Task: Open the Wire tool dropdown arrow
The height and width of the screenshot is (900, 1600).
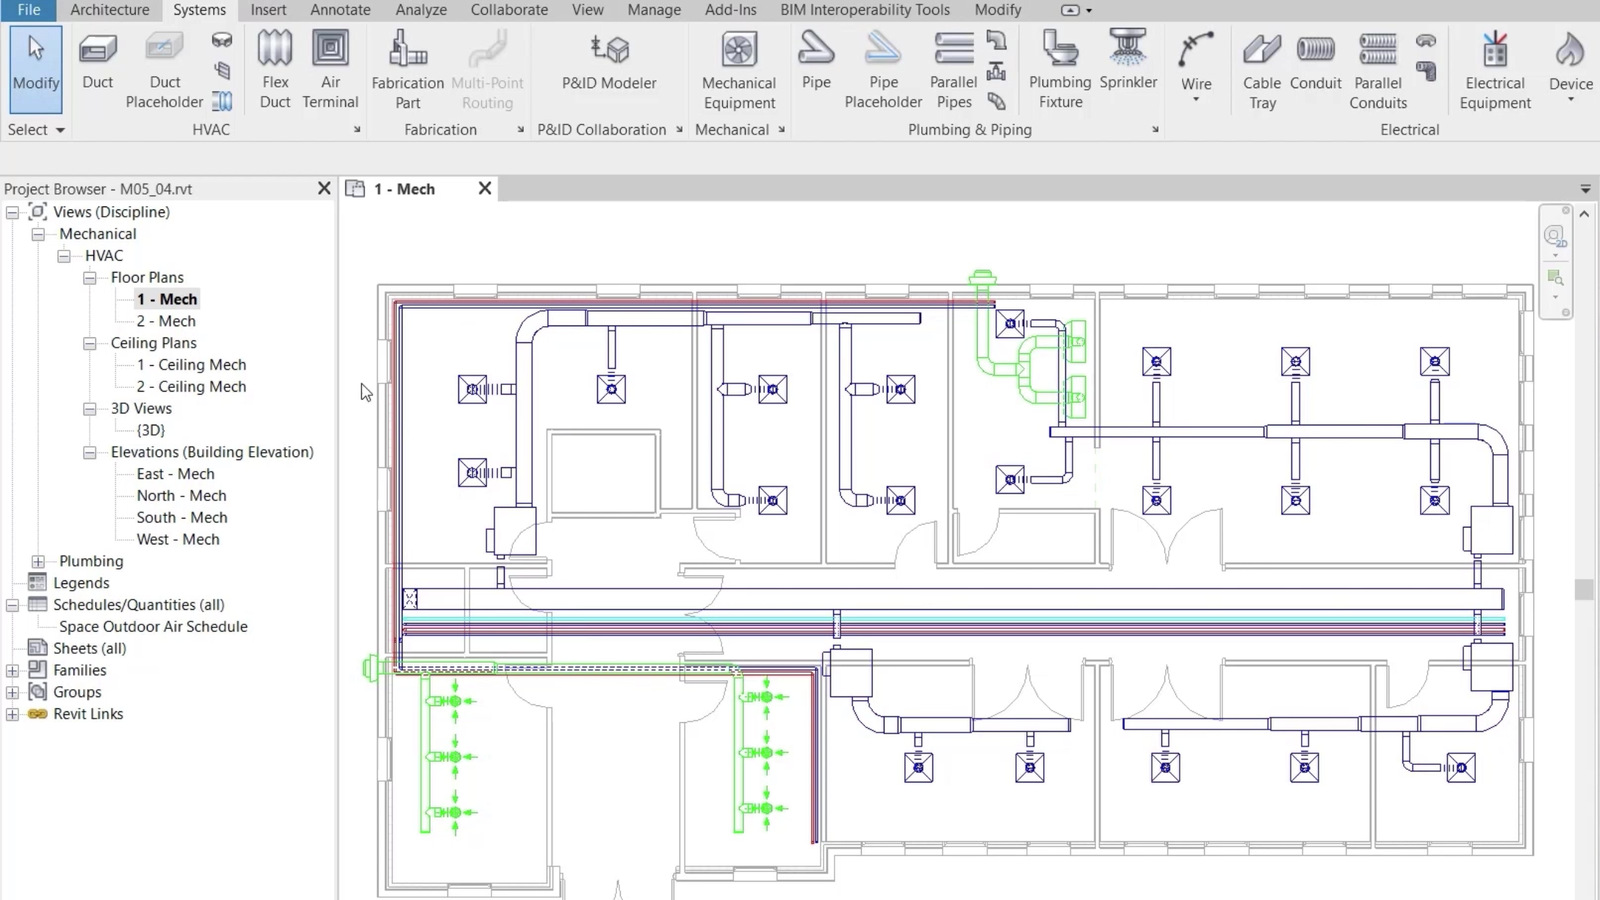Action: [x=1196, y=100]
